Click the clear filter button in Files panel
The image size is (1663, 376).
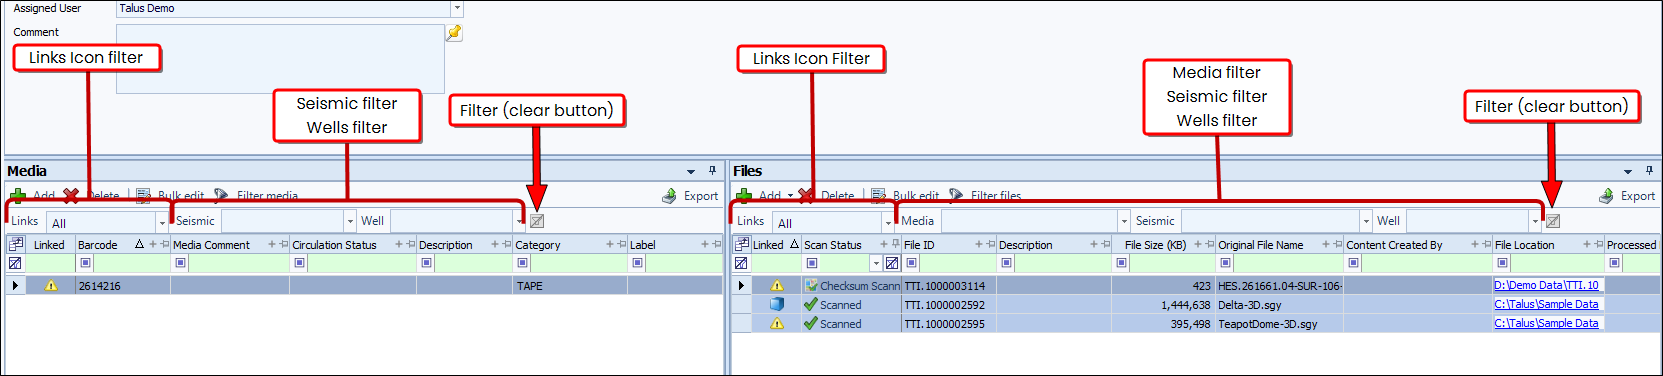1553,221
